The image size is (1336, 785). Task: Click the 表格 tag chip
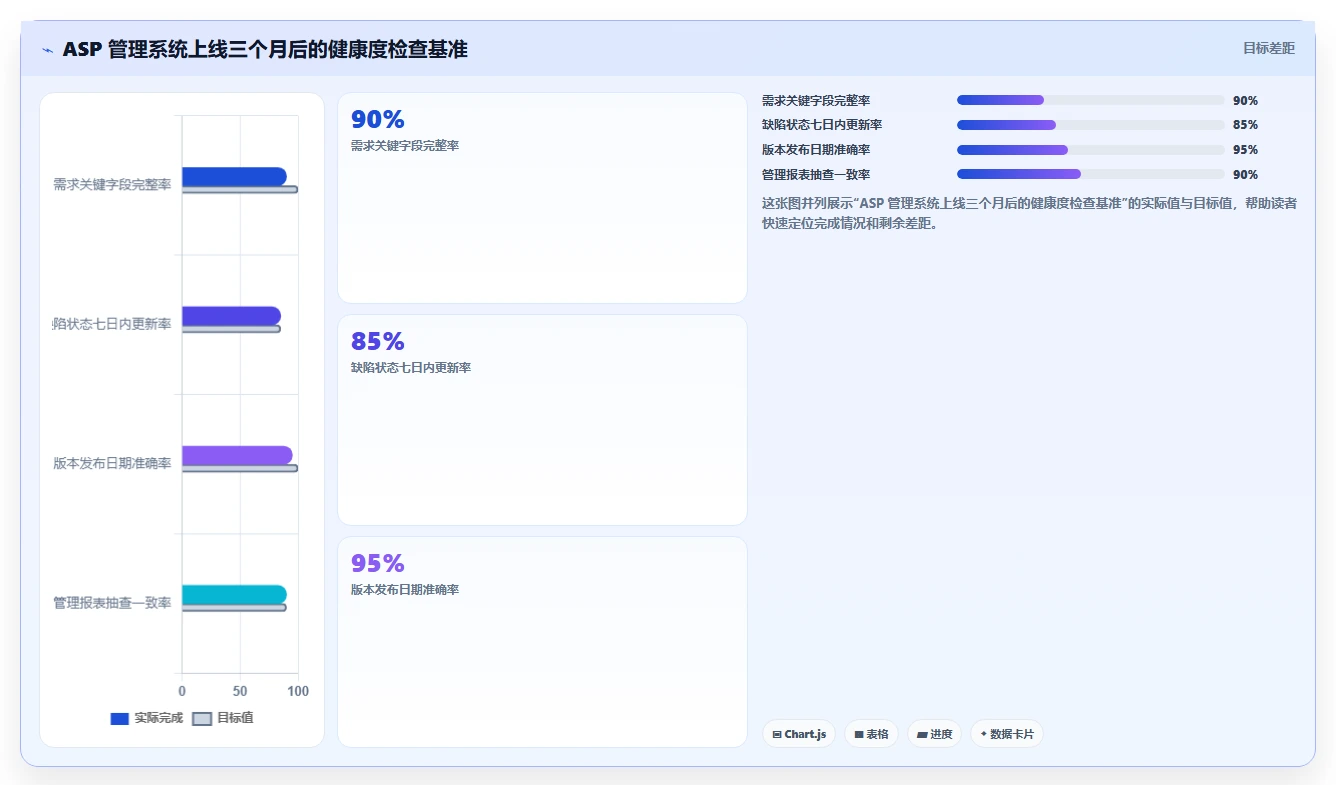point(872,734)
